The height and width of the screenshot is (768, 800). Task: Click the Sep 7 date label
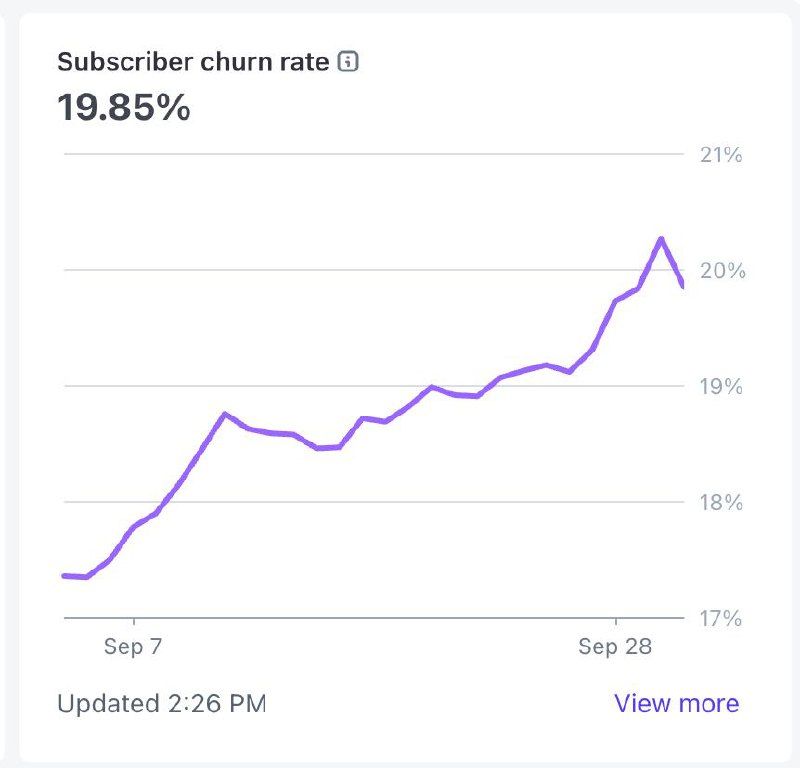coord(133,647)
